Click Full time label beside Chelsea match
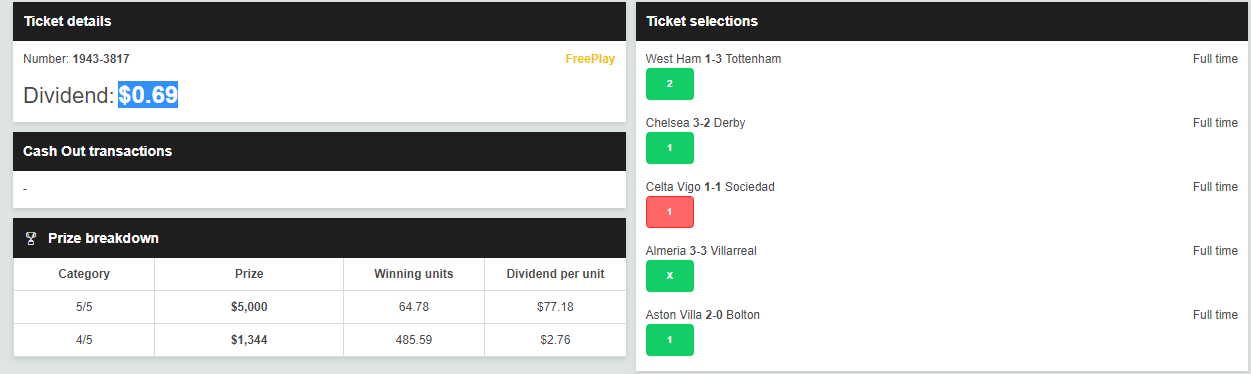 pos(1215,123)
